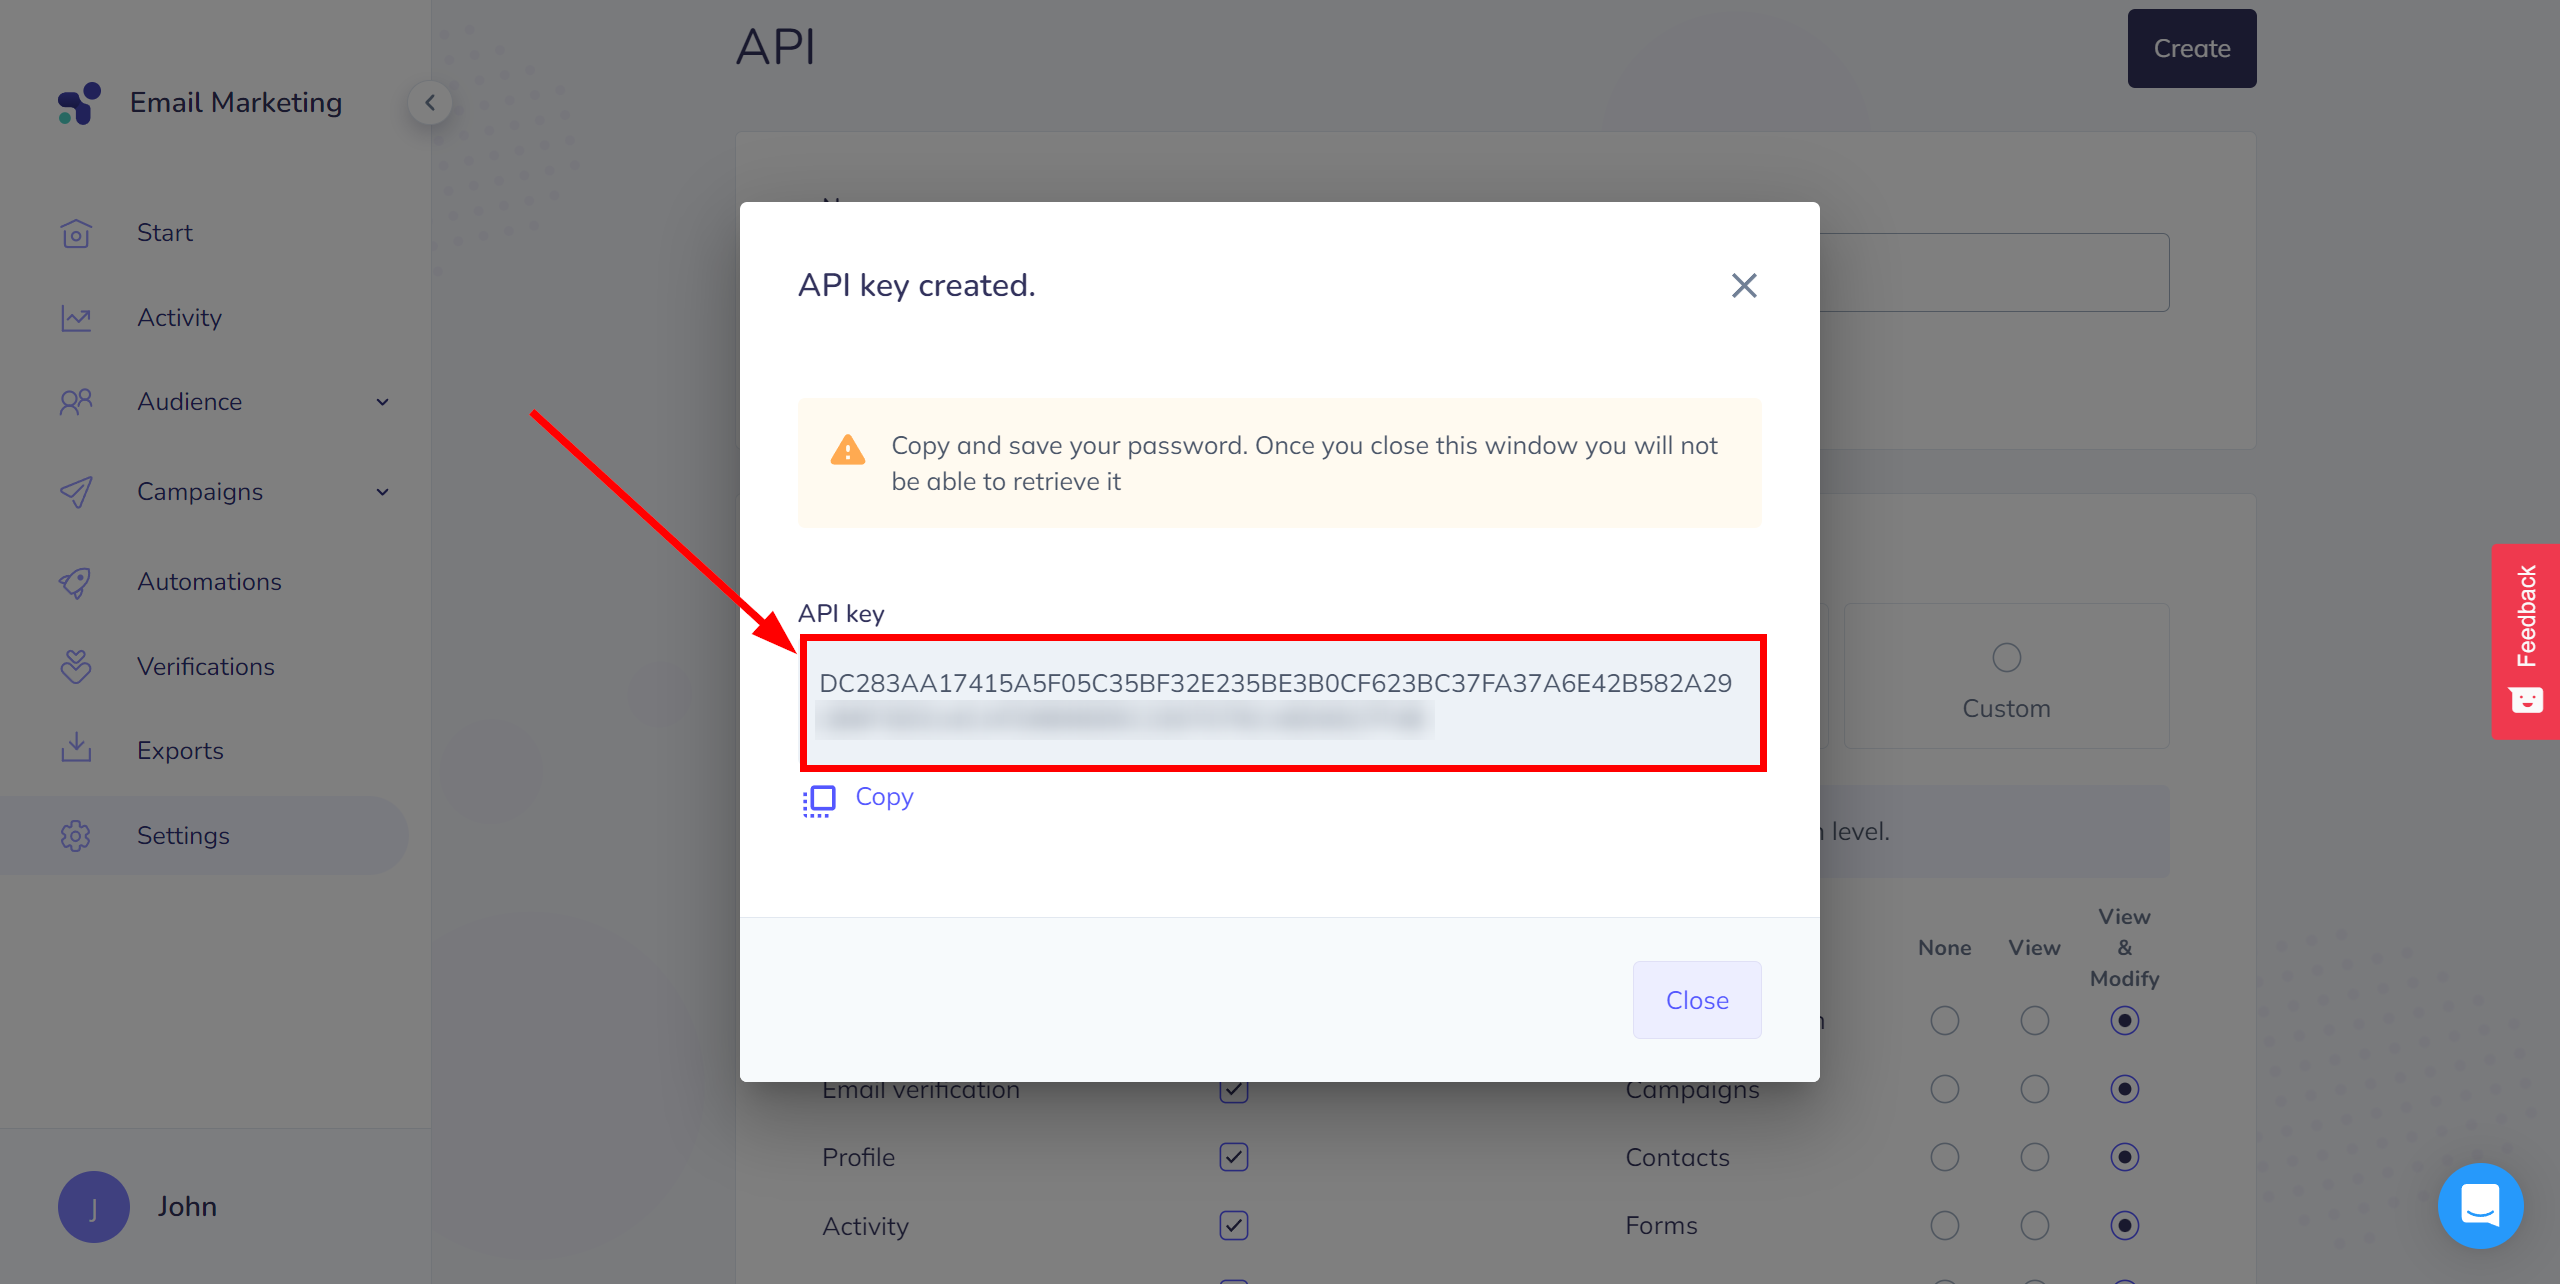Navigate to Audience settings
Viewport: 2560px width, 1284px height.
click(190, 401)
